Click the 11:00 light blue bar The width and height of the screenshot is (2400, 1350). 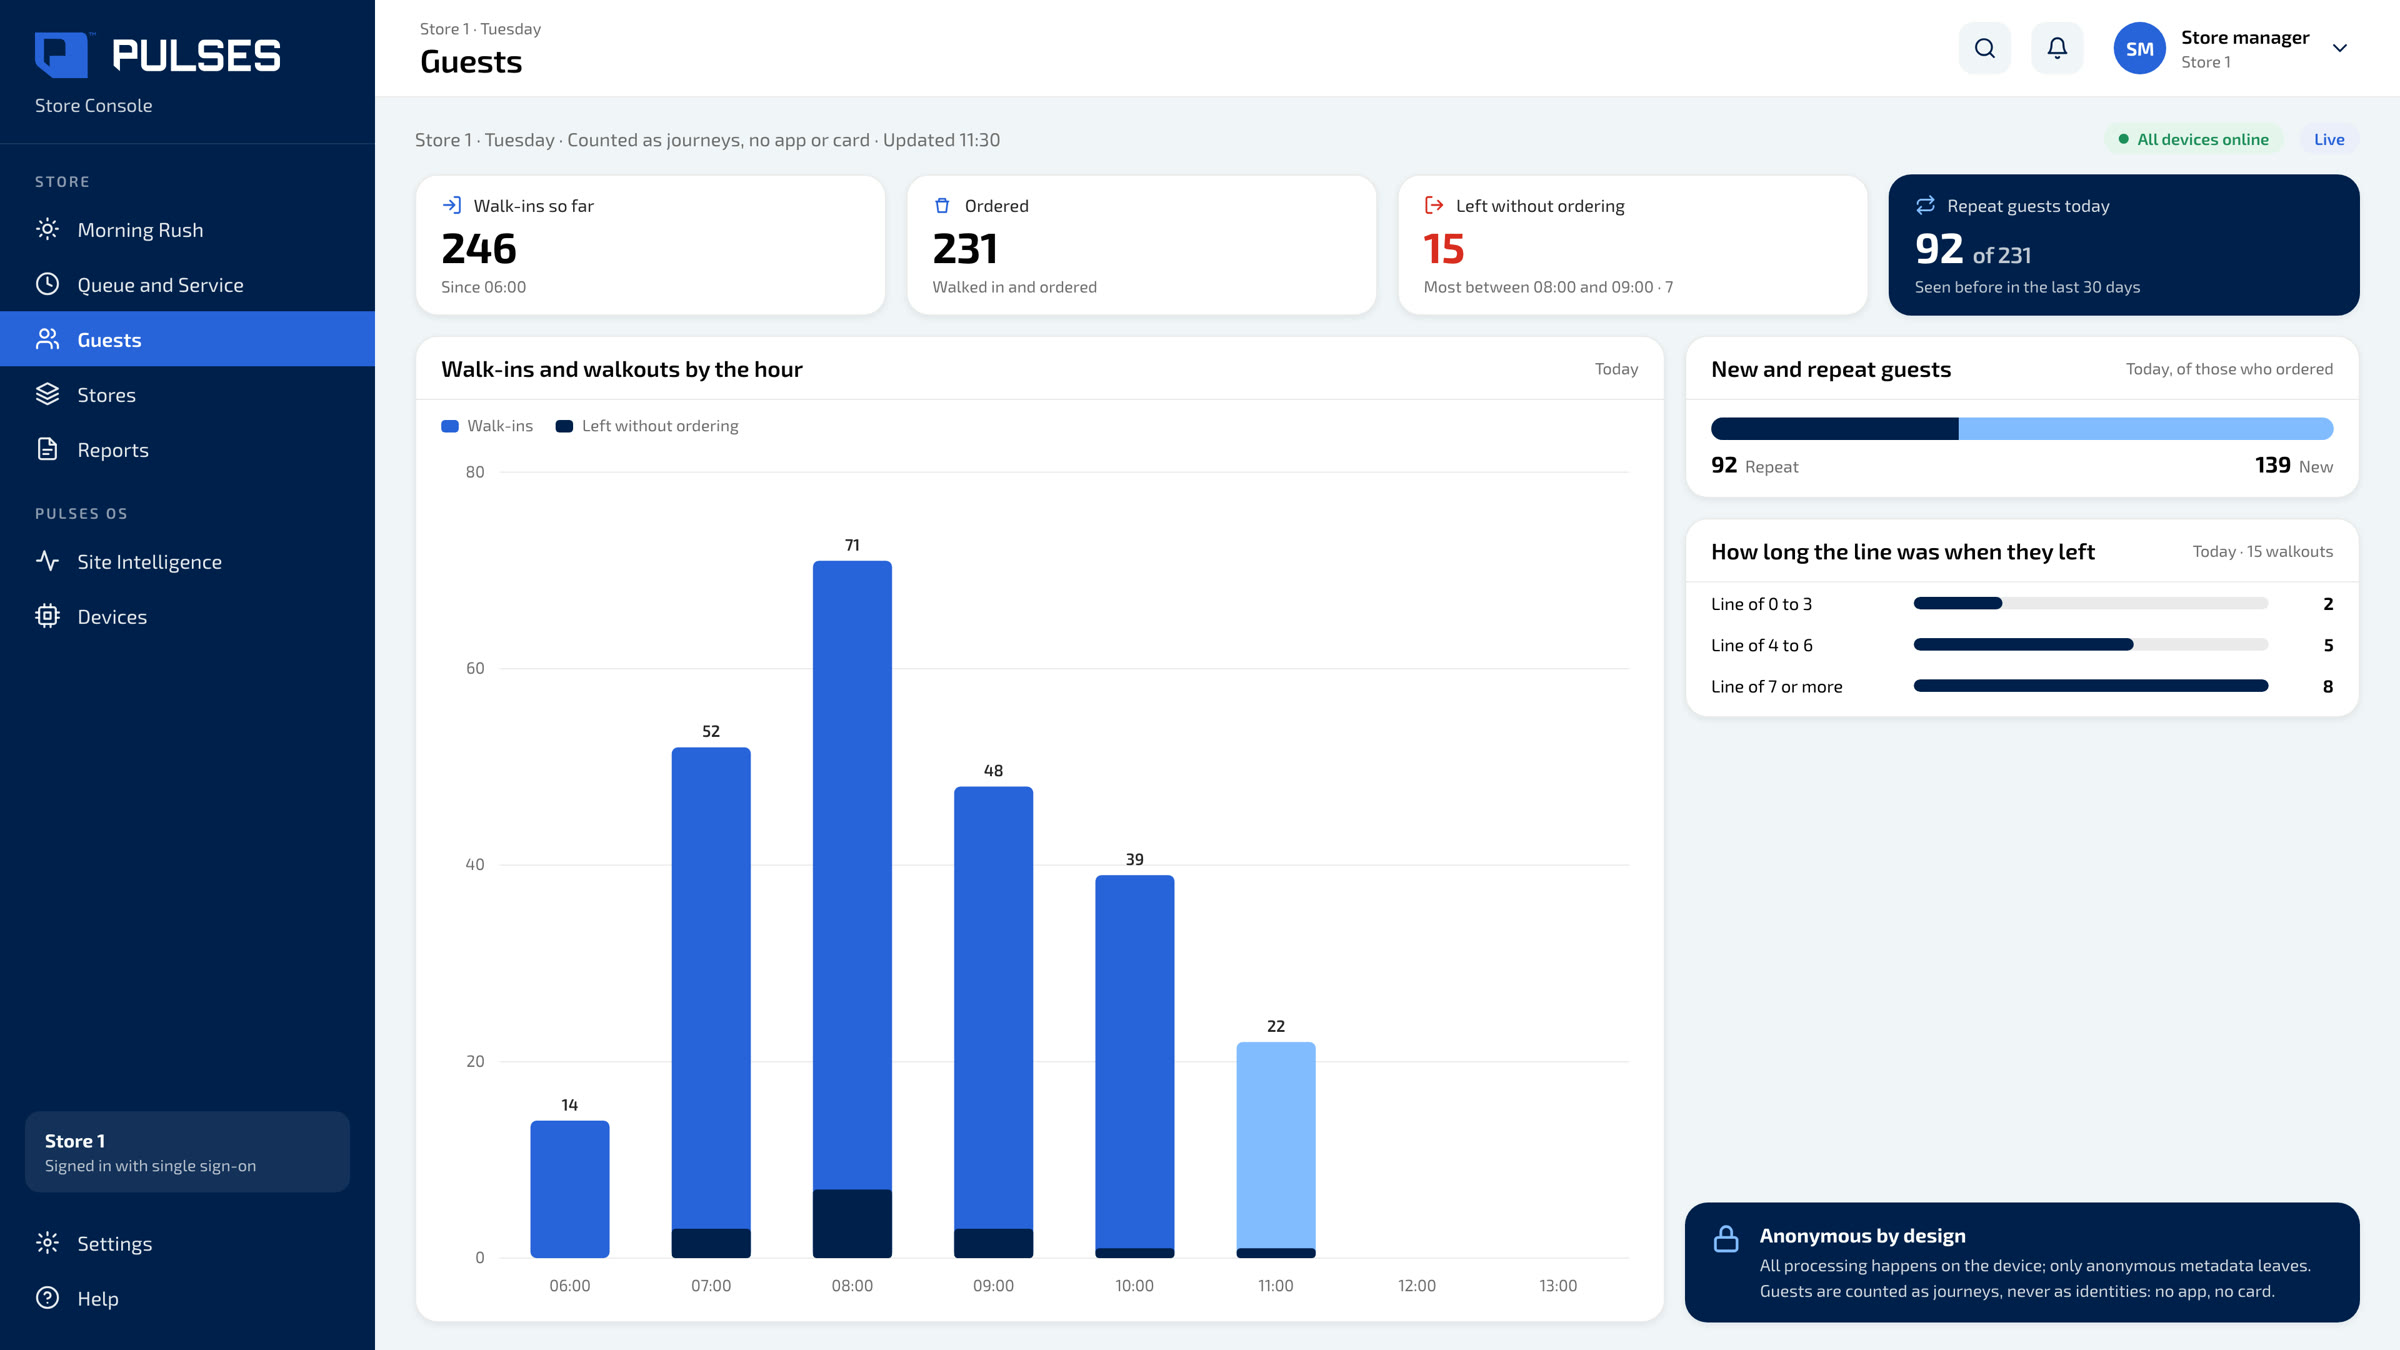click(1276, 1149)
